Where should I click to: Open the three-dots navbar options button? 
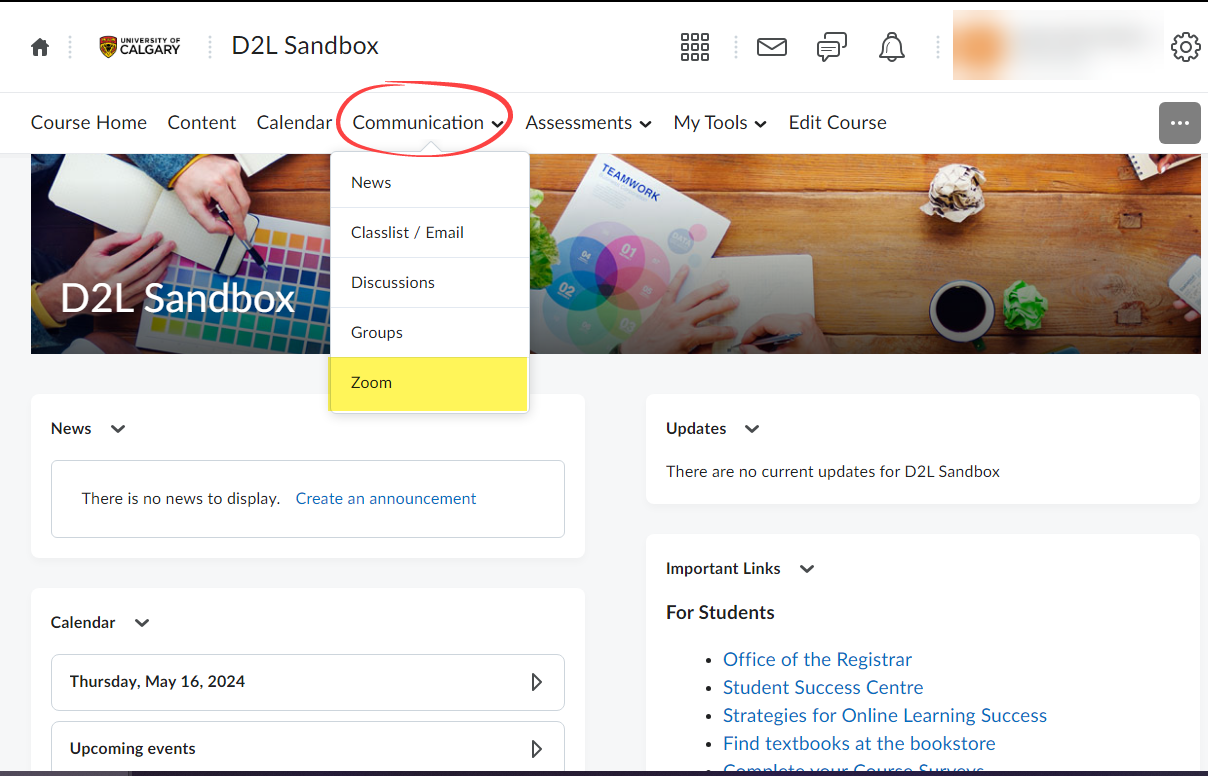[1180, 123]
